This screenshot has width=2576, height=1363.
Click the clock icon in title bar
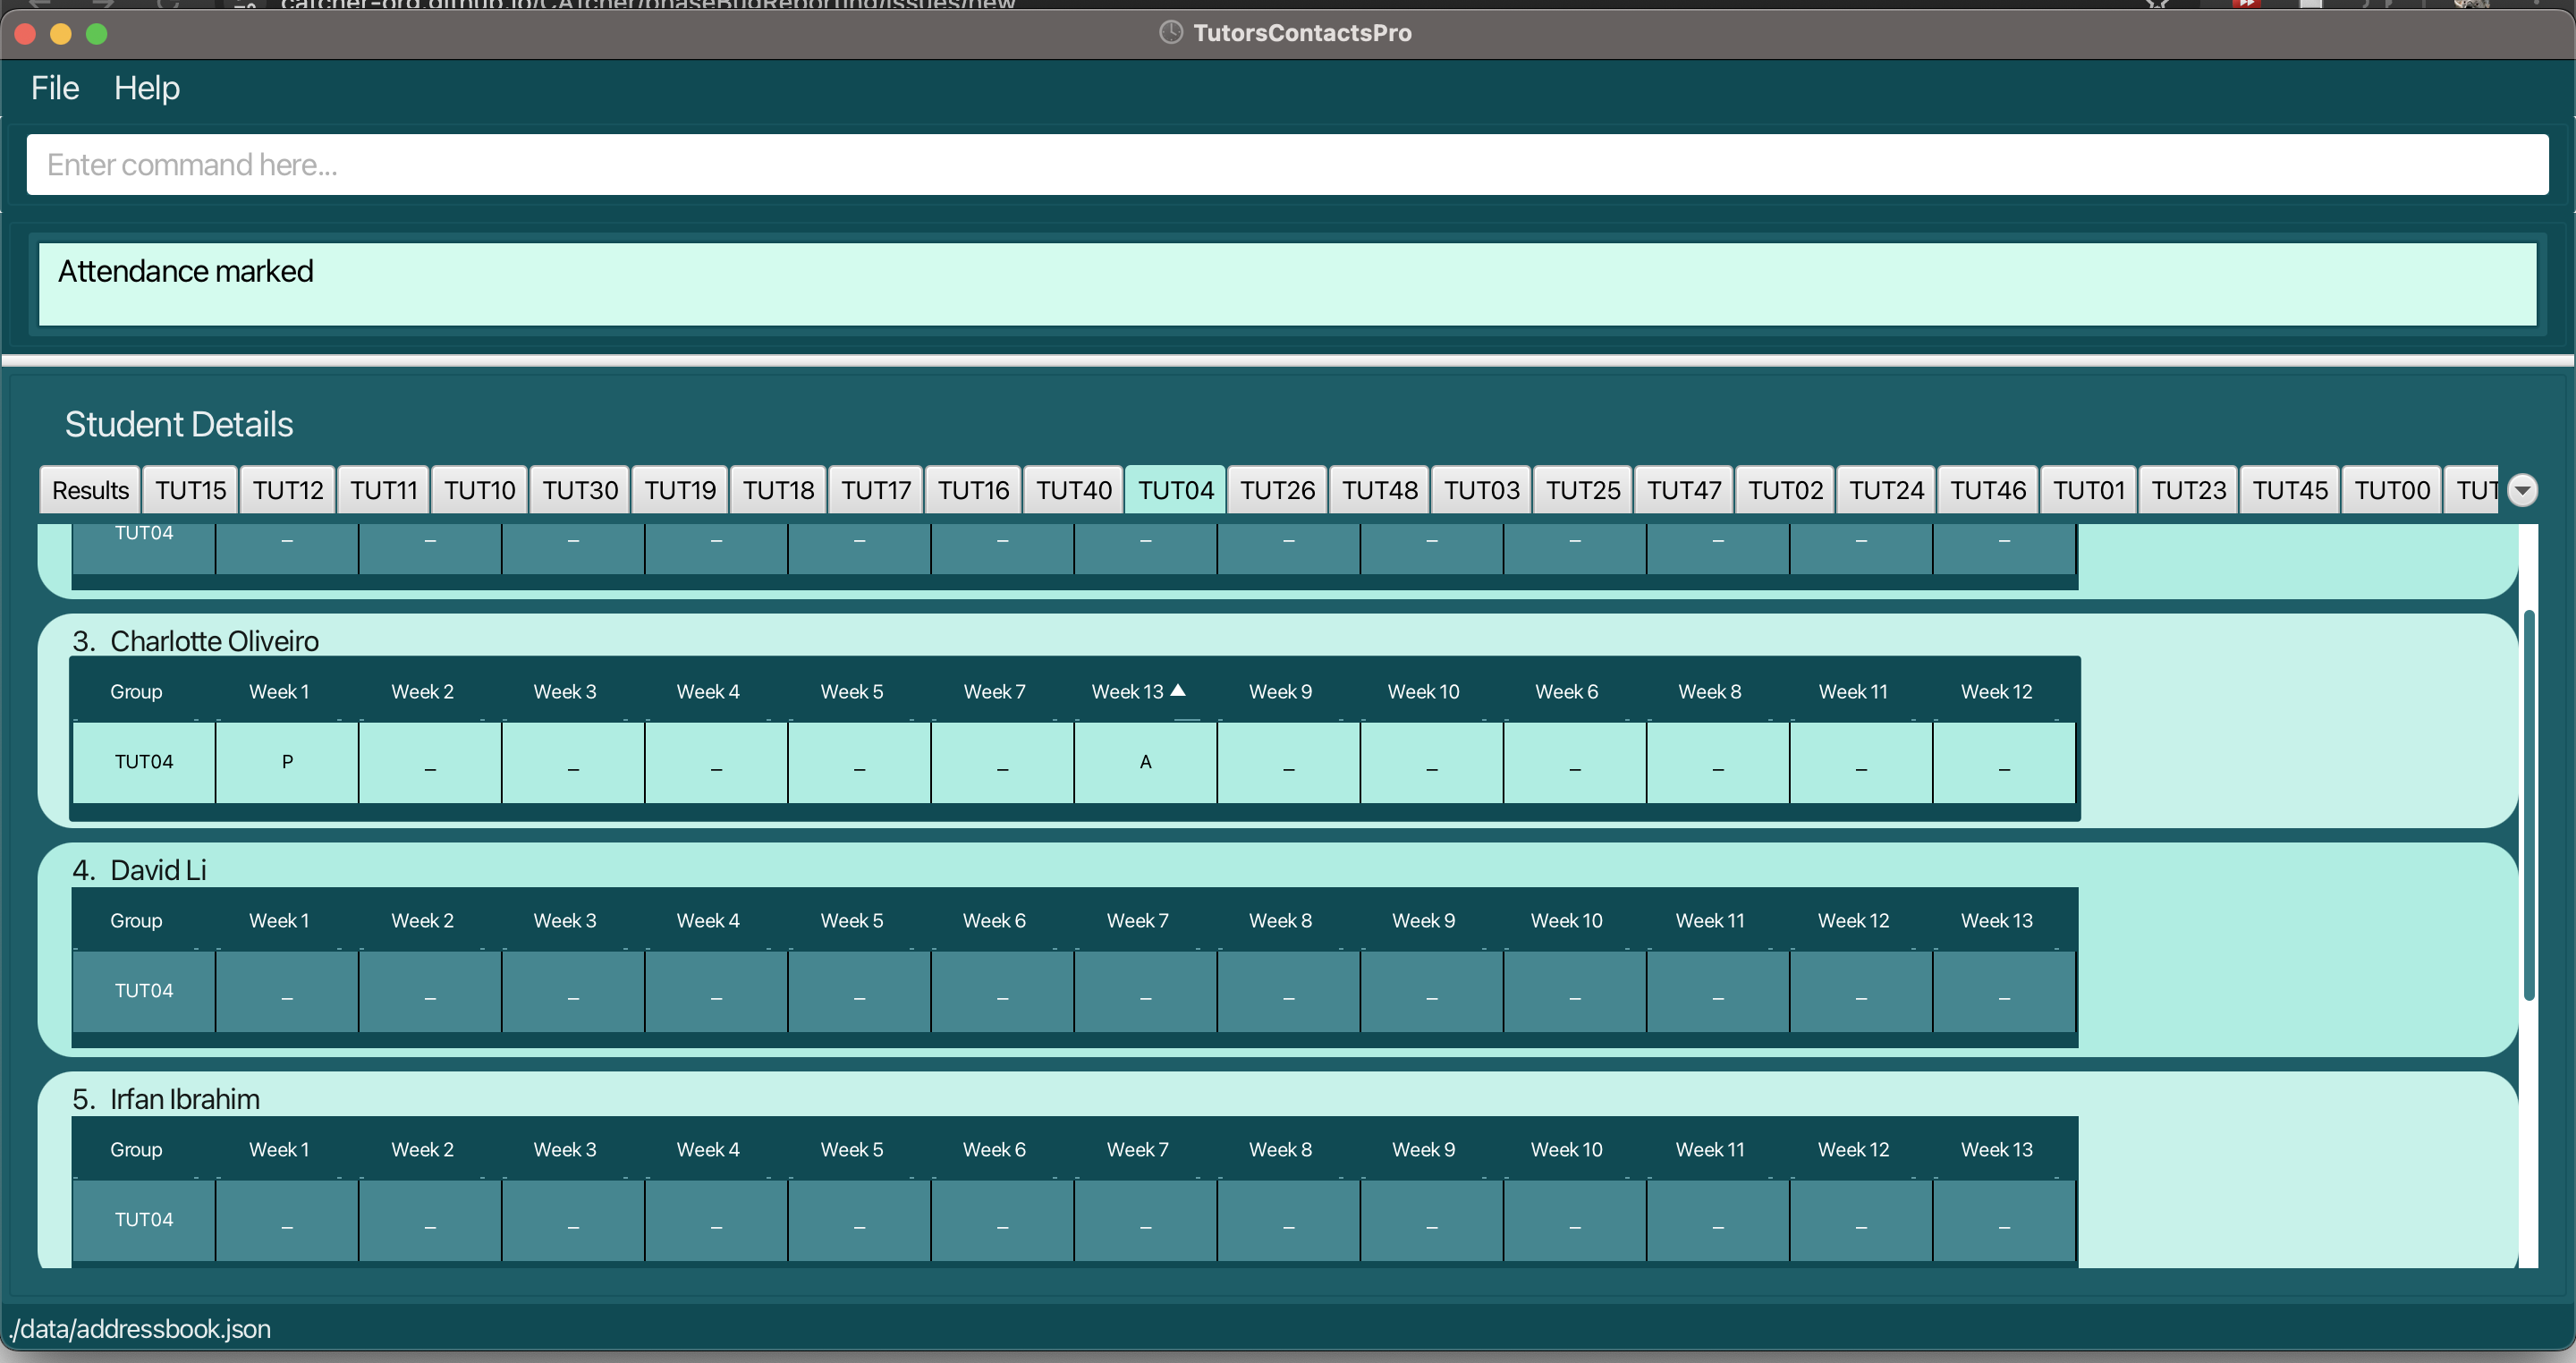(x=1170, y=33)
